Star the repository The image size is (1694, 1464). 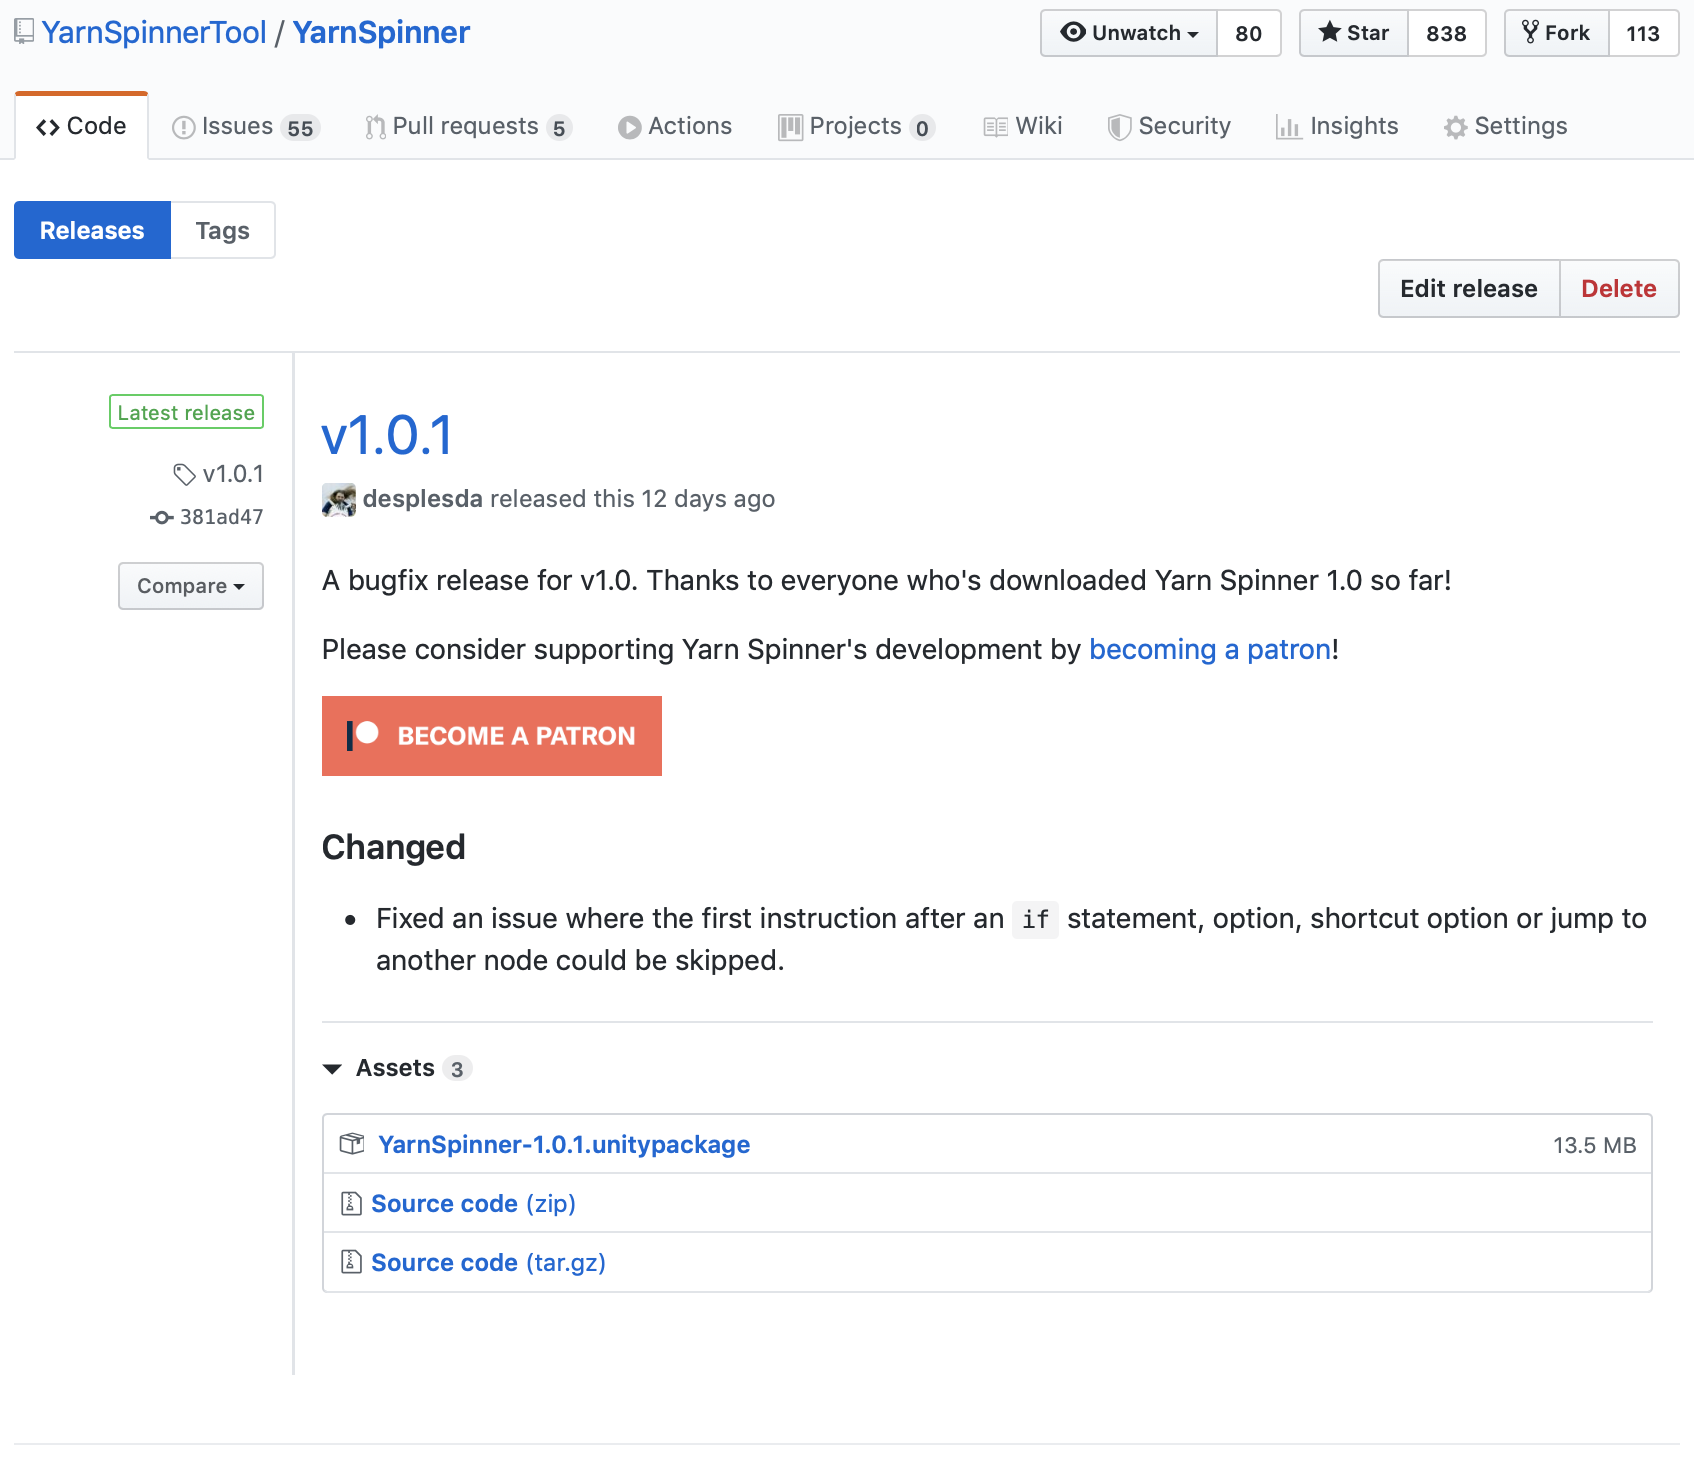(x=1354, y=33)
